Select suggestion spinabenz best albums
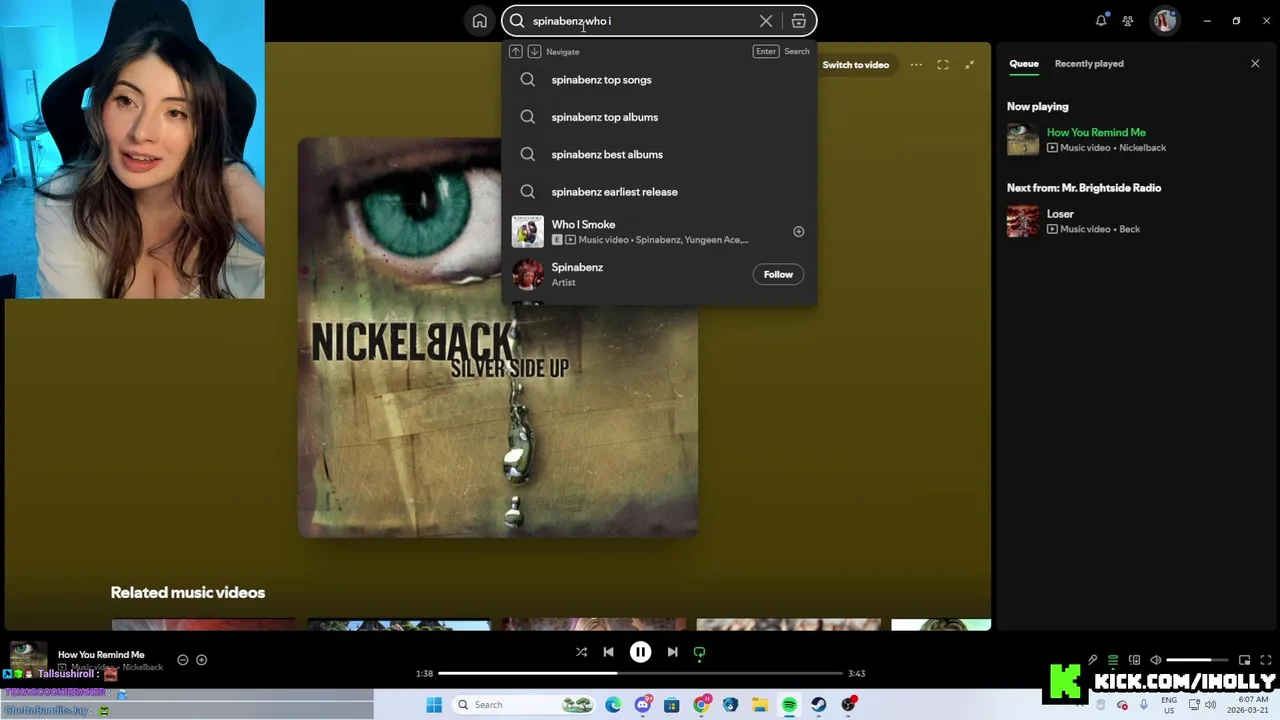 click(x=659, y=154)
